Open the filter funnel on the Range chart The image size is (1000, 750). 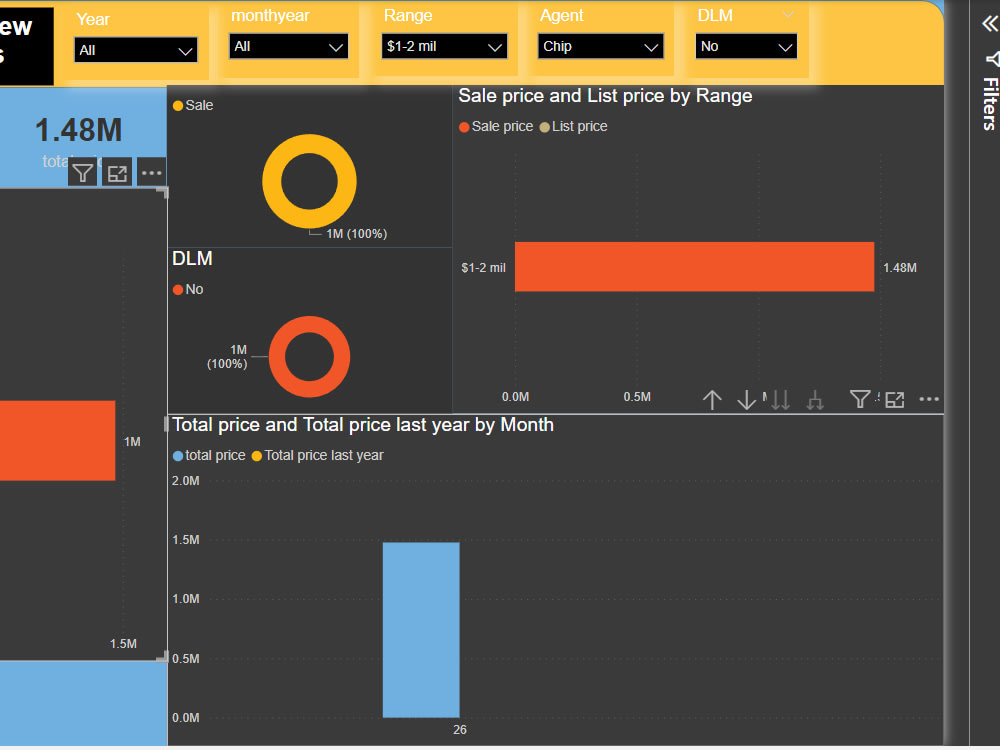pyautogui.click(x=860, y=399)
